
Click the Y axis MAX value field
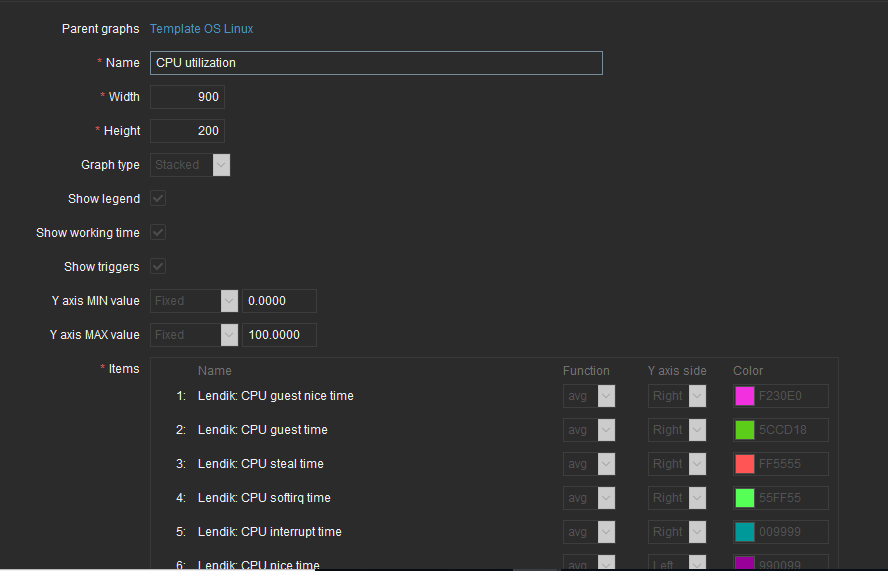click(x=279, y=335)
